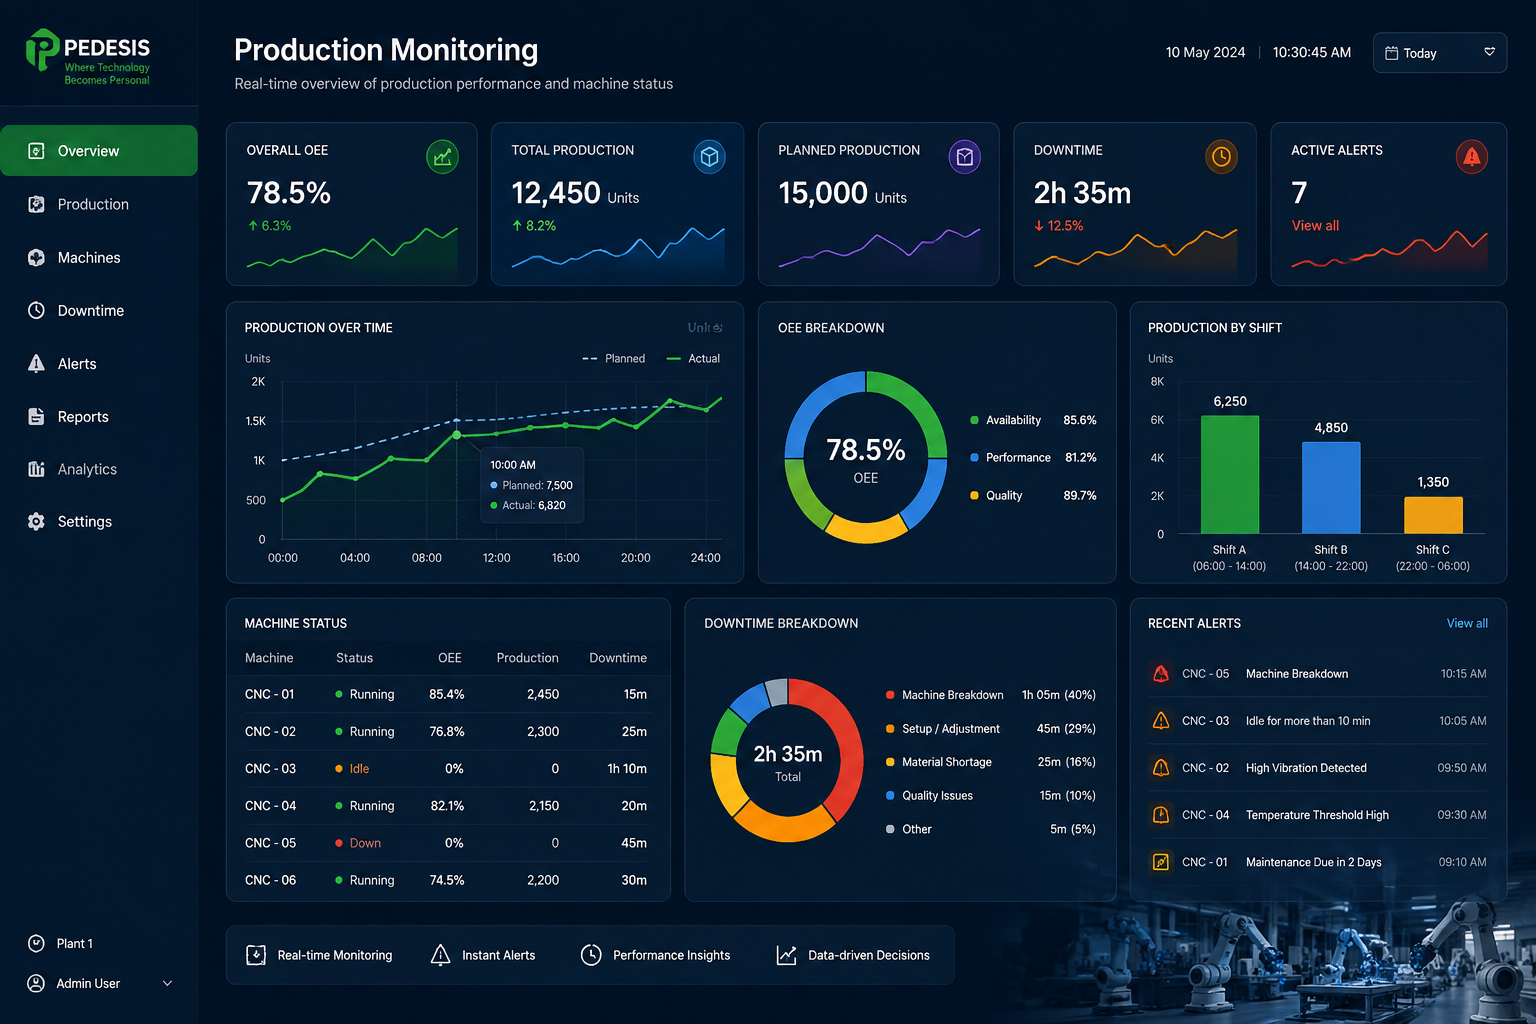Click the Downtime clock icon in card

(x=1221, y=157)
